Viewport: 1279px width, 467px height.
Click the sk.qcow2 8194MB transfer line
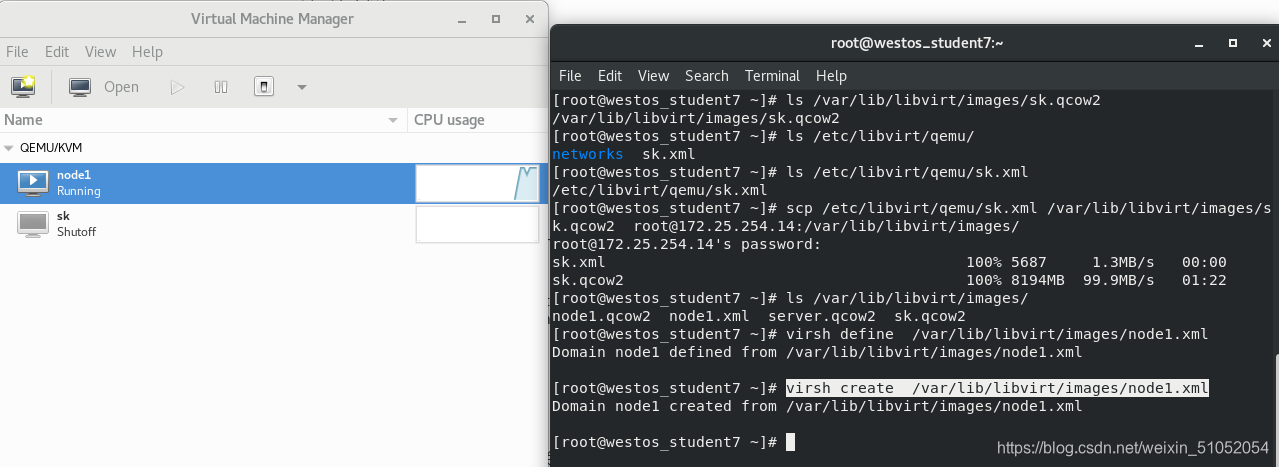pos(889,280)
